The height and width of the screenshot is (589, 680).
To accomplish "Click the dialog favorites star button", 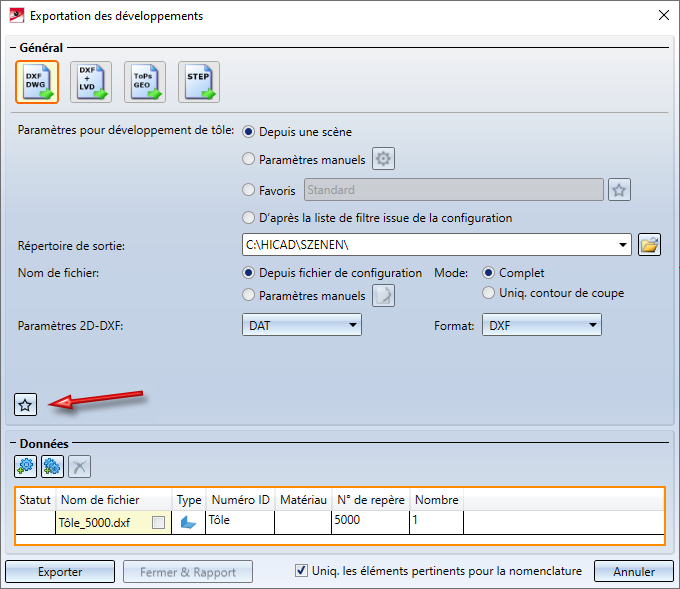I will [x=26, y=405].
